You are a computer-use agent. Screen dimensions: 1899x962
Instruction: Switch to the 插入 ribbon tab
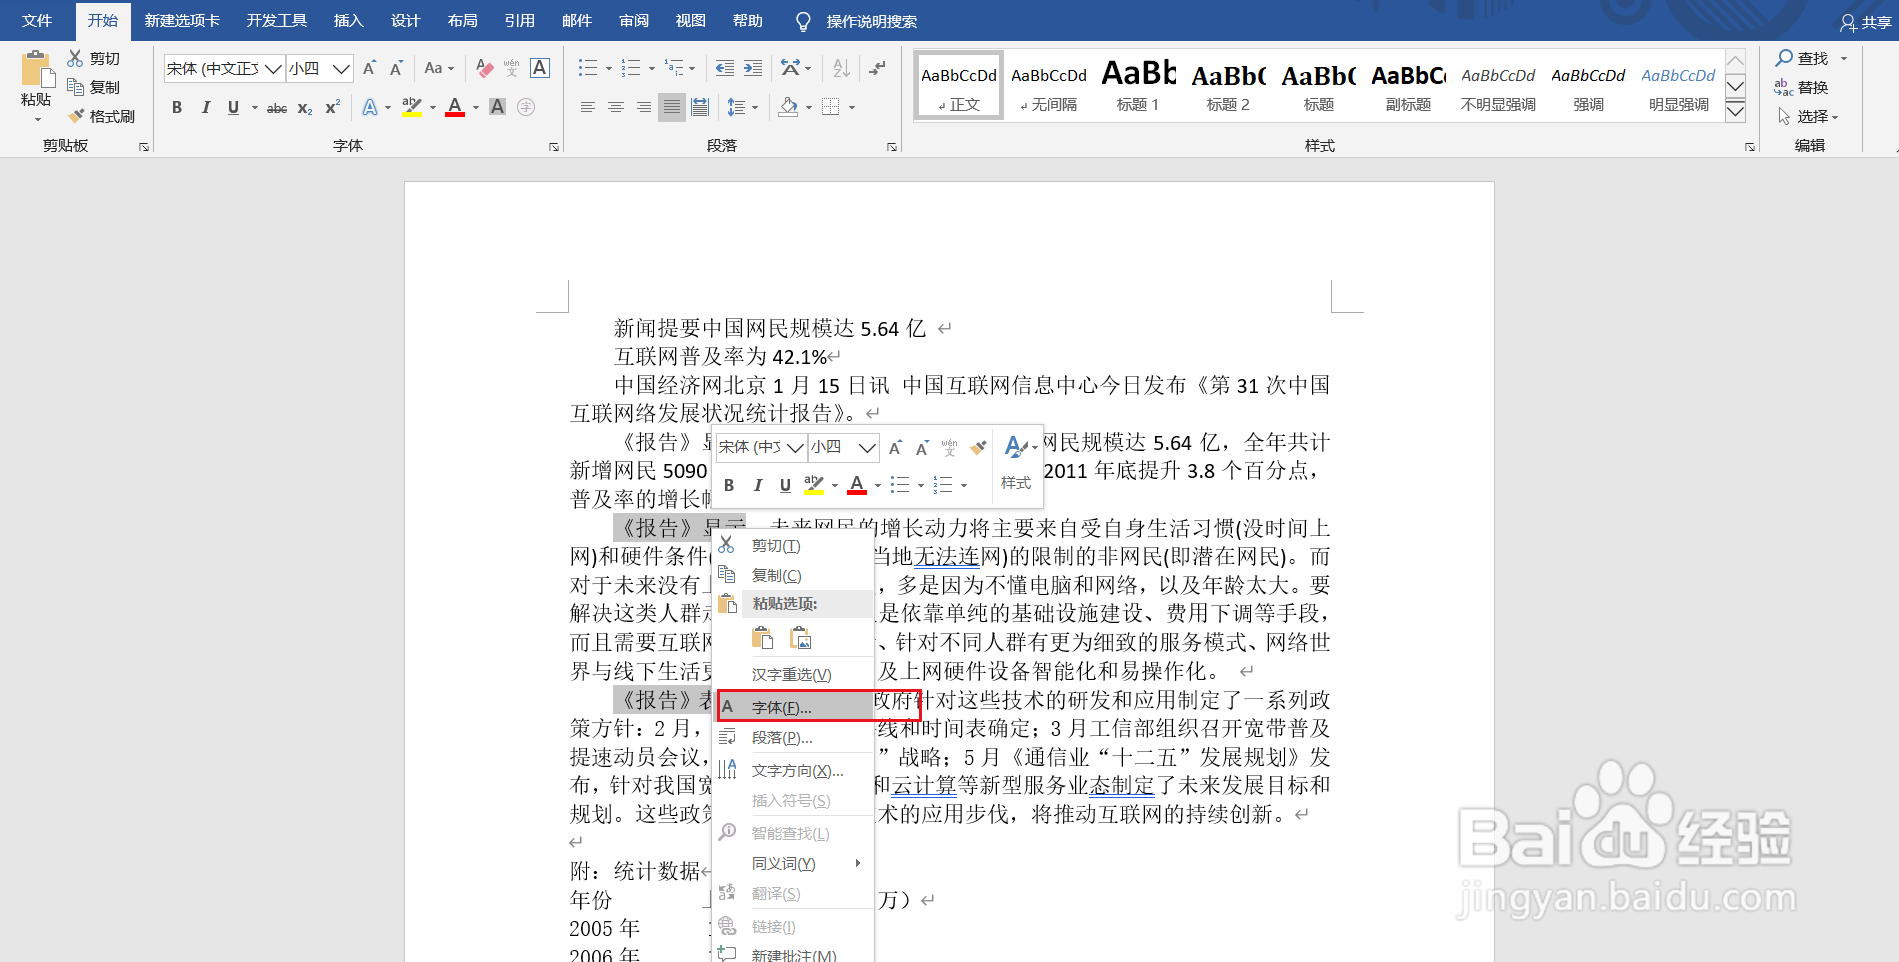[347, 20]
